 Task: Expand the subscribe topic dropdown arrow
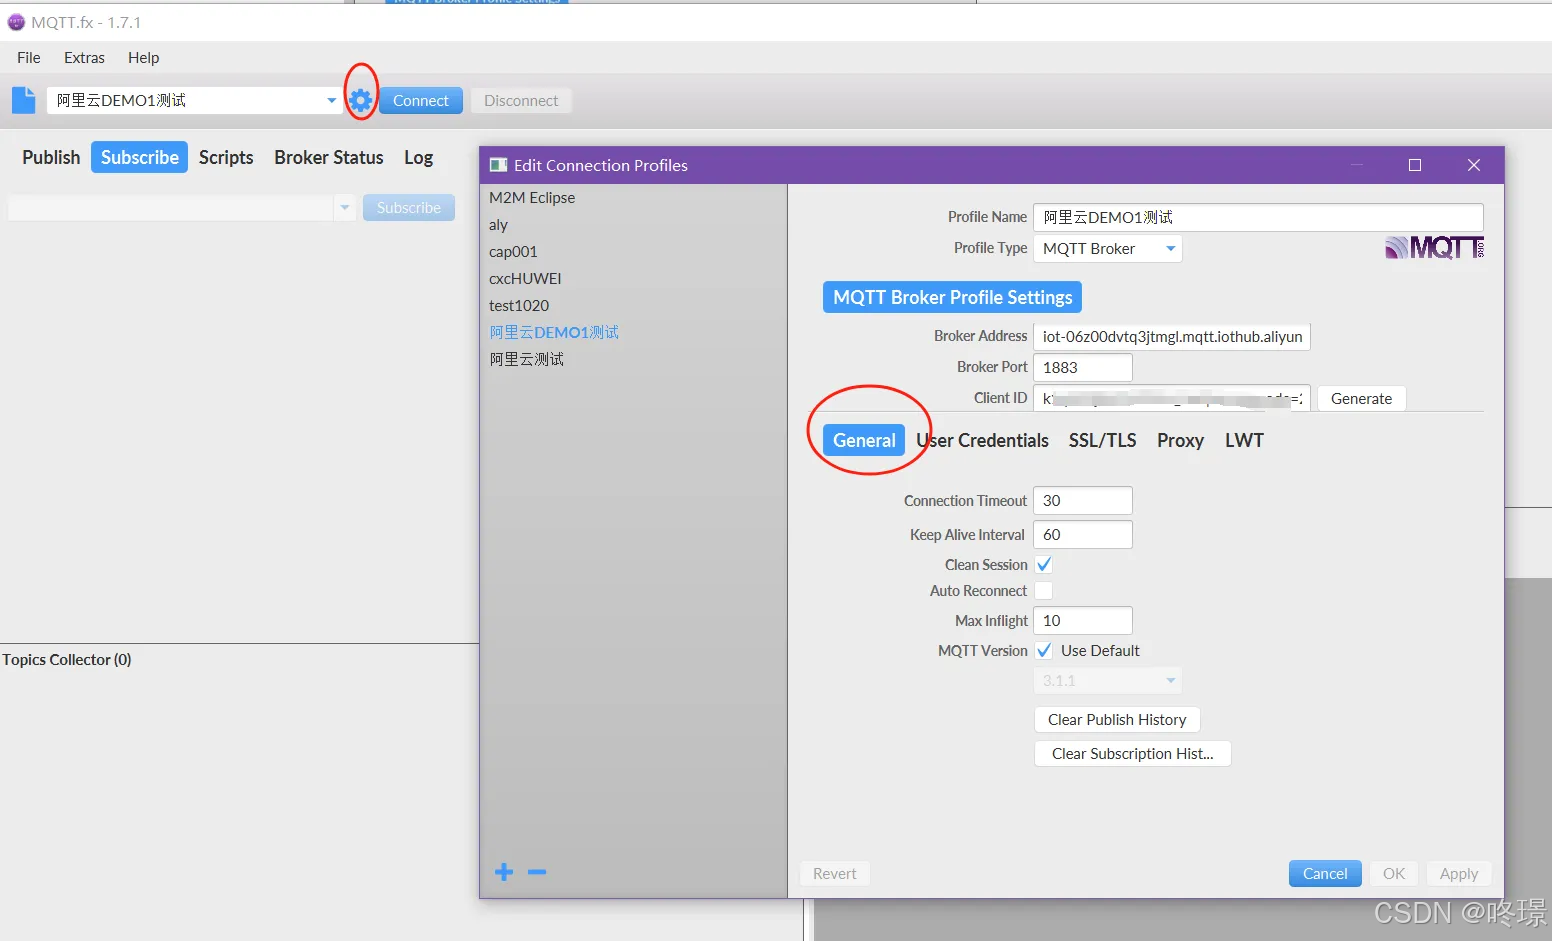click(x=345, y=208)
